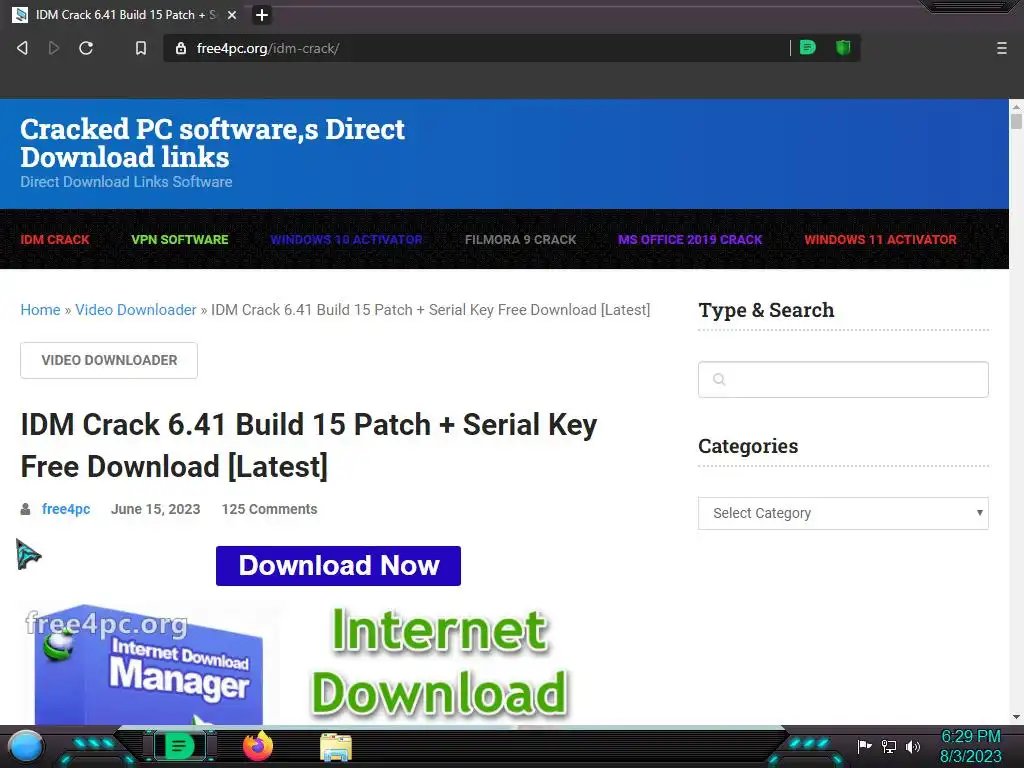Screen dimensions: 1024x768
Task: Click the clock showing 6:29 PM
Action: (x=971, y=746)
